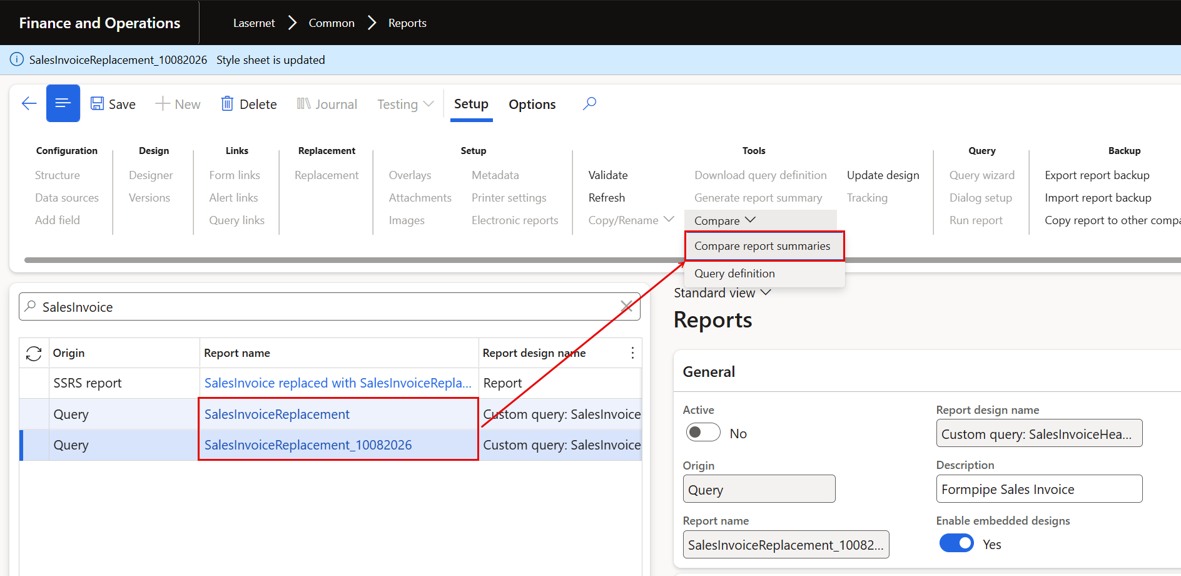
Task: Open the blue hamburger list menu icon
Action: pyautogui.click(x=63, y=103)
